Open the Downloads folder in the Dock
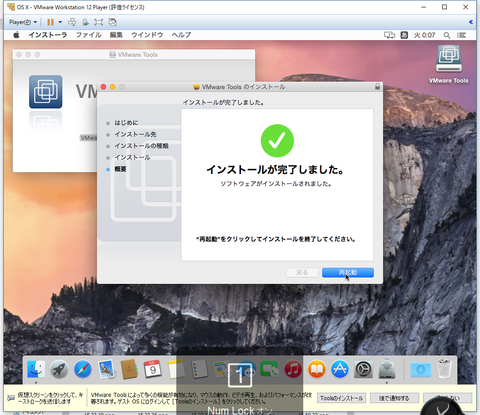The width and height of the screenshot is (480, 415). pyautogui.click(x=420, y=370)
